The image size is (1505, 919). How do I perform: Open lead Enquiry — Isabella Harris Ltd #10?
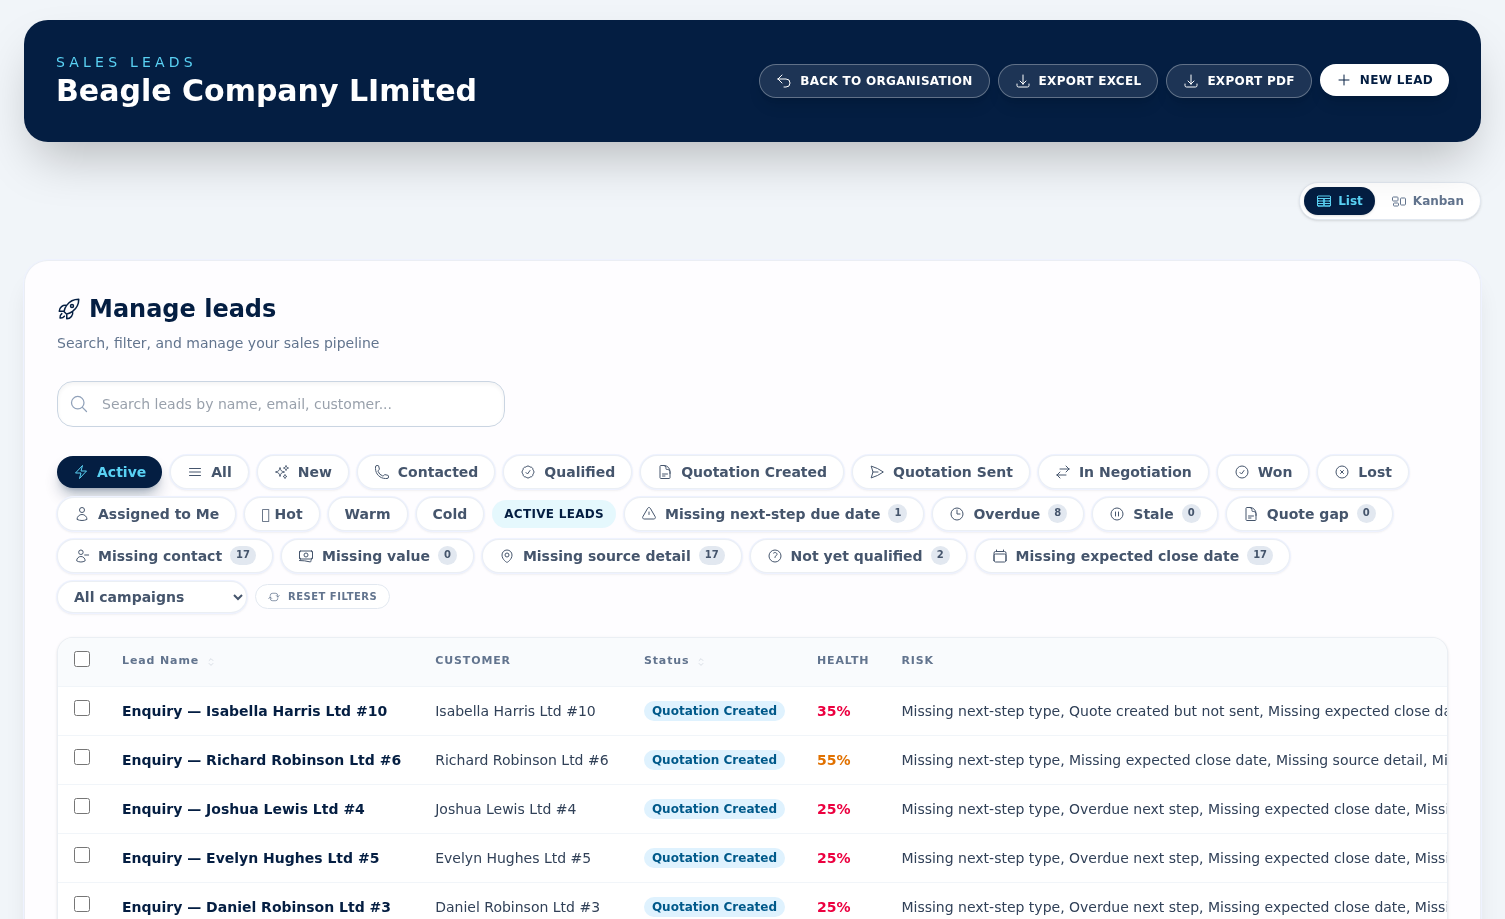pyautogui.click(x=254, y=711)
